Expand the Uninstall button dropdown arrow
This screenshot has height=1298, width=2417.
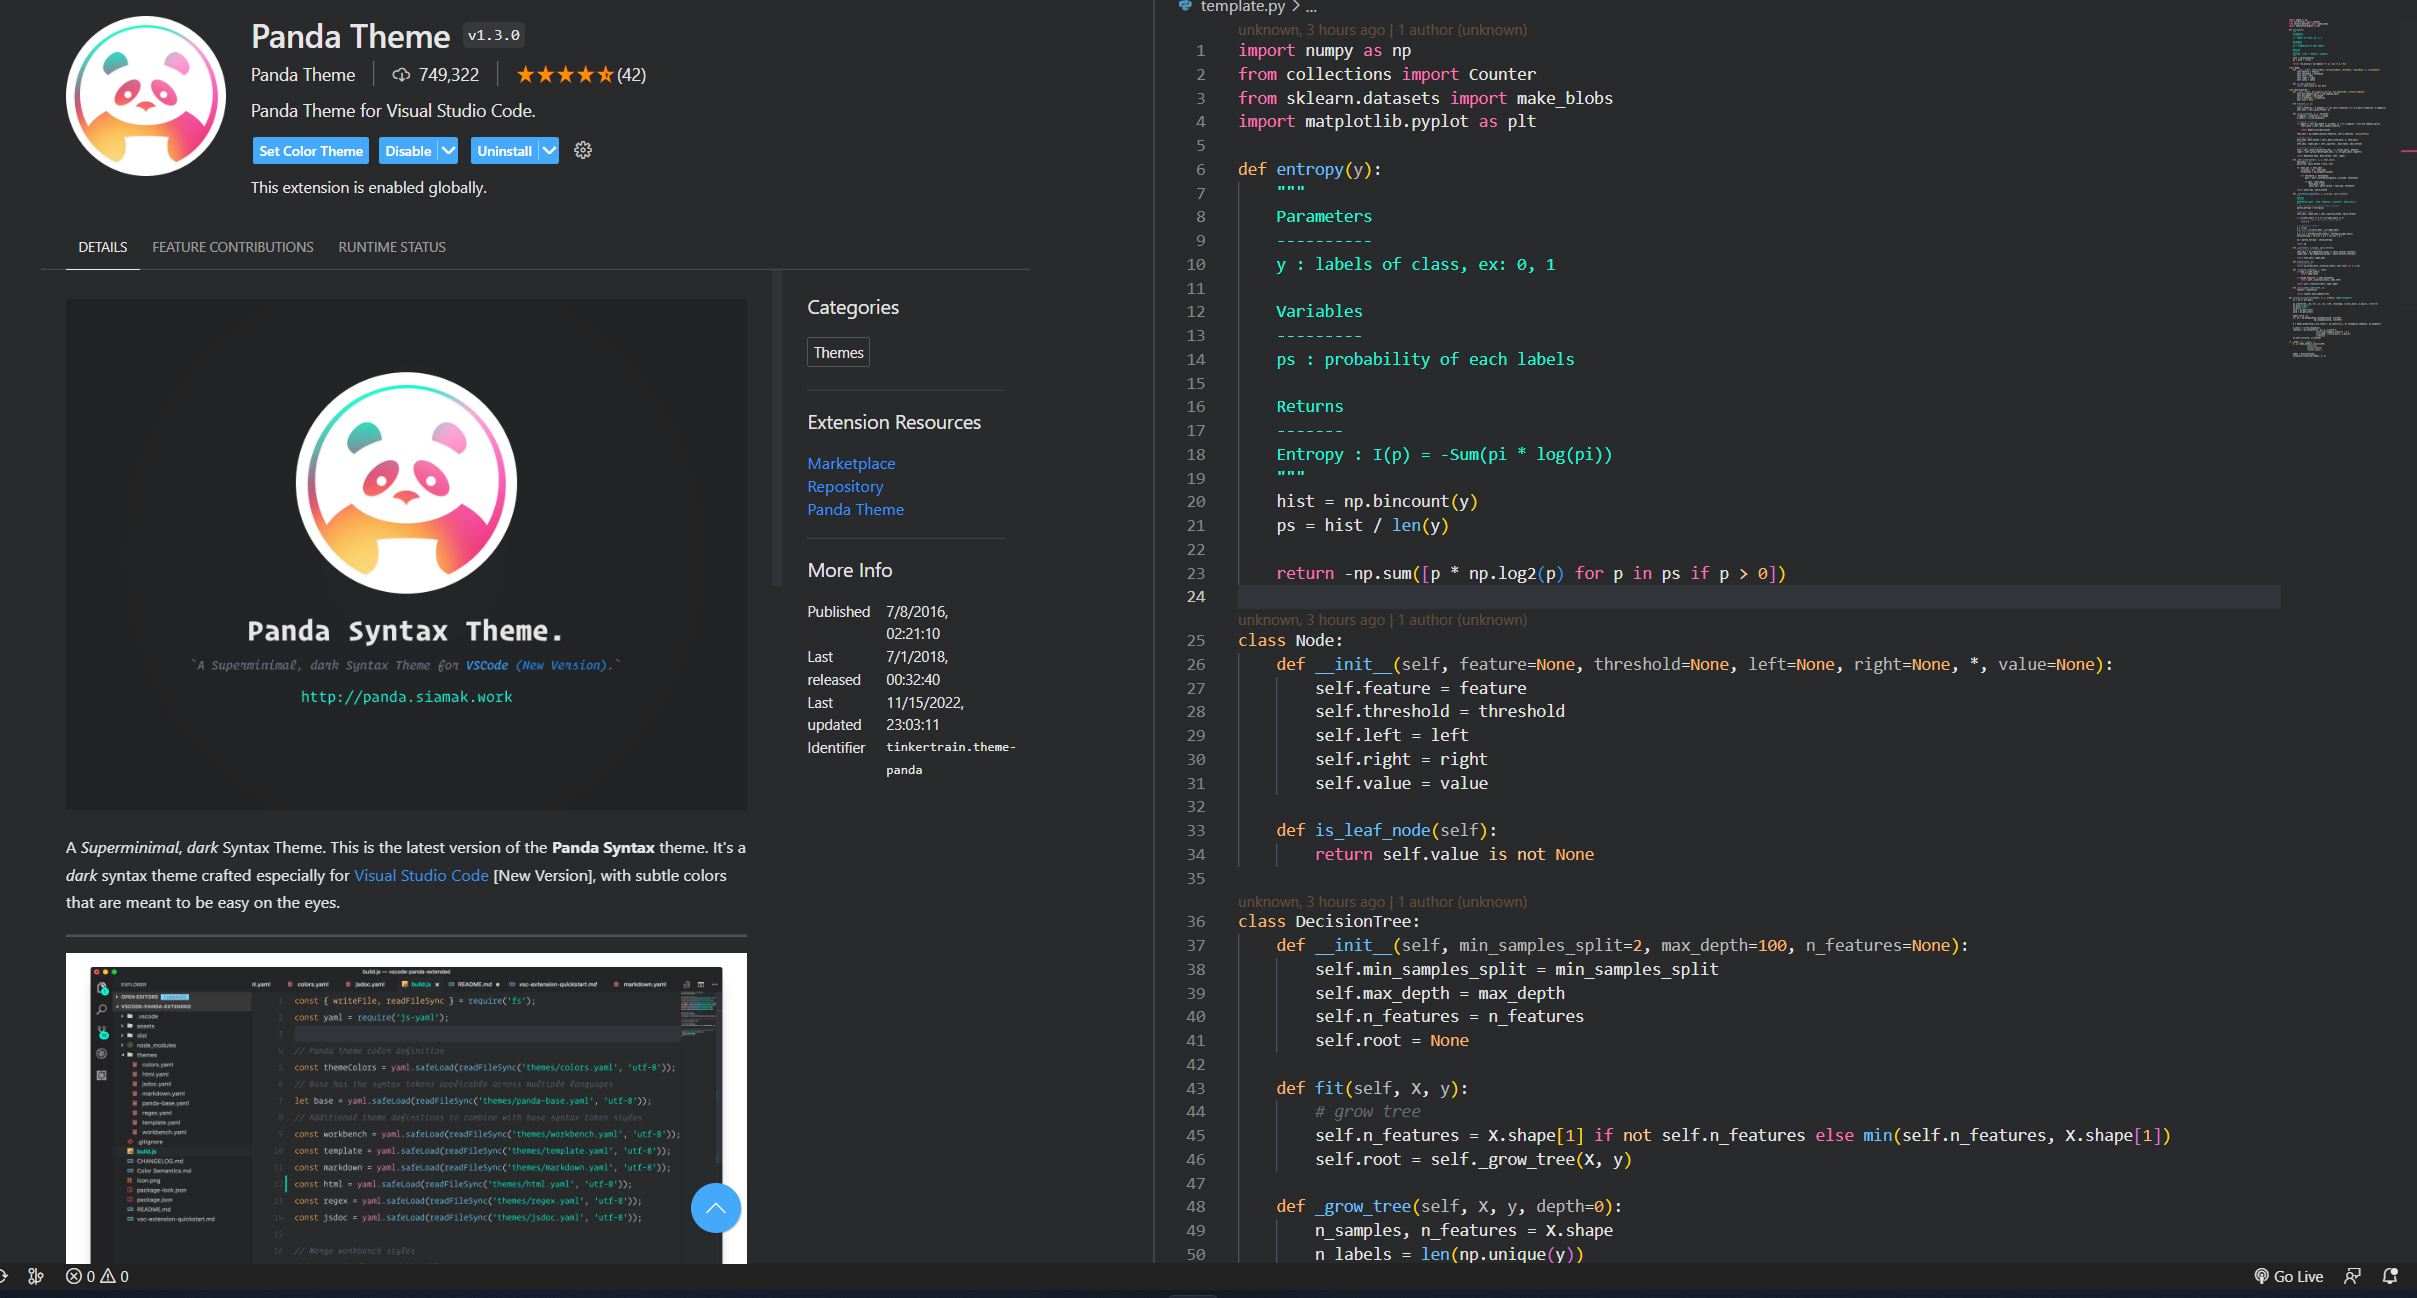point(549,150)
